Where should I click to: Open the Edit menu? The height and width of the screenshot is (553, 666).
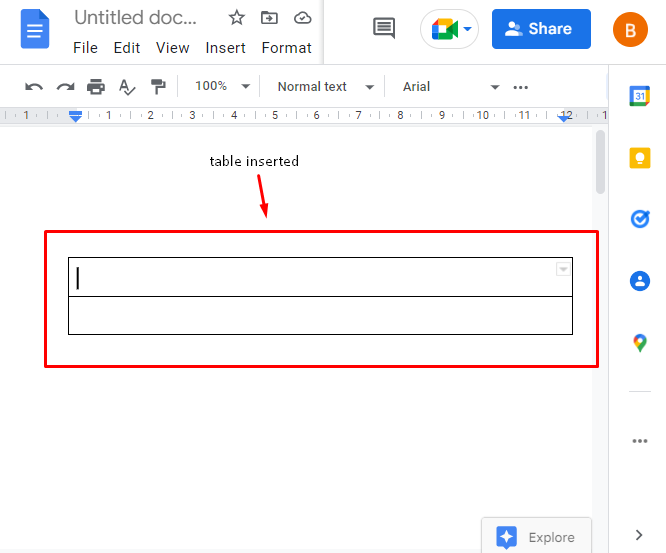(x=127, y=48)
